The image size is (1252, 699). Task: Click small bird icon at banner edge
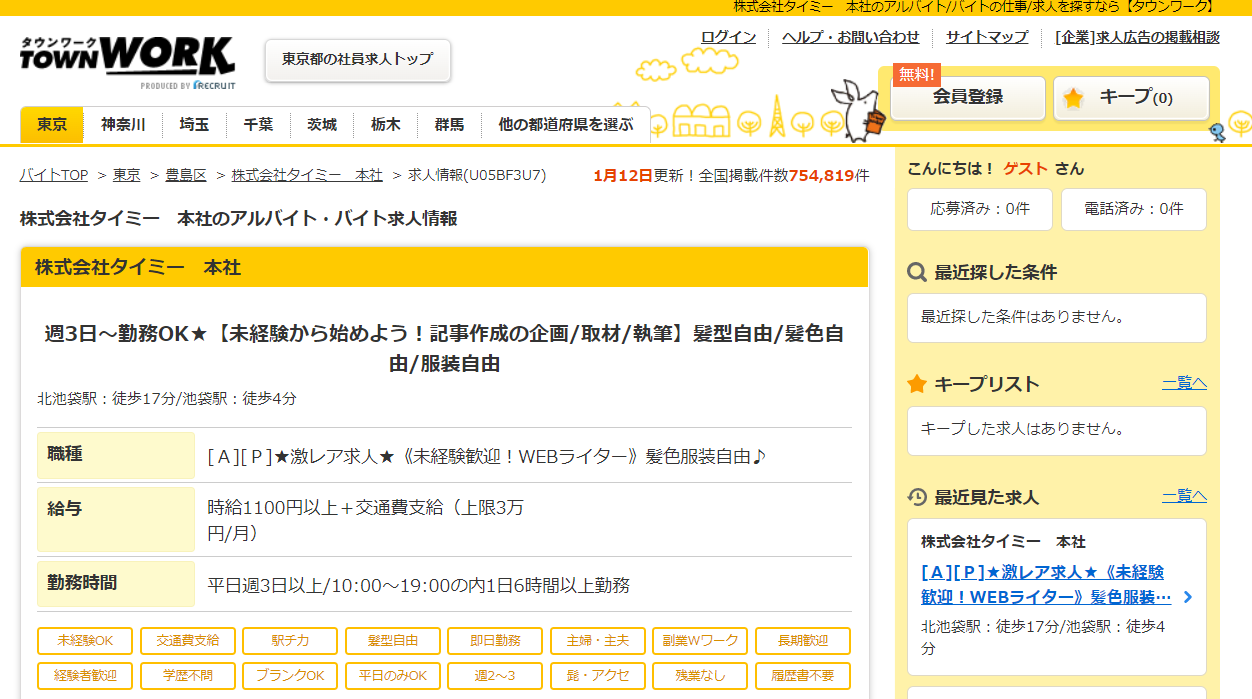click(x=1217, y=132)
